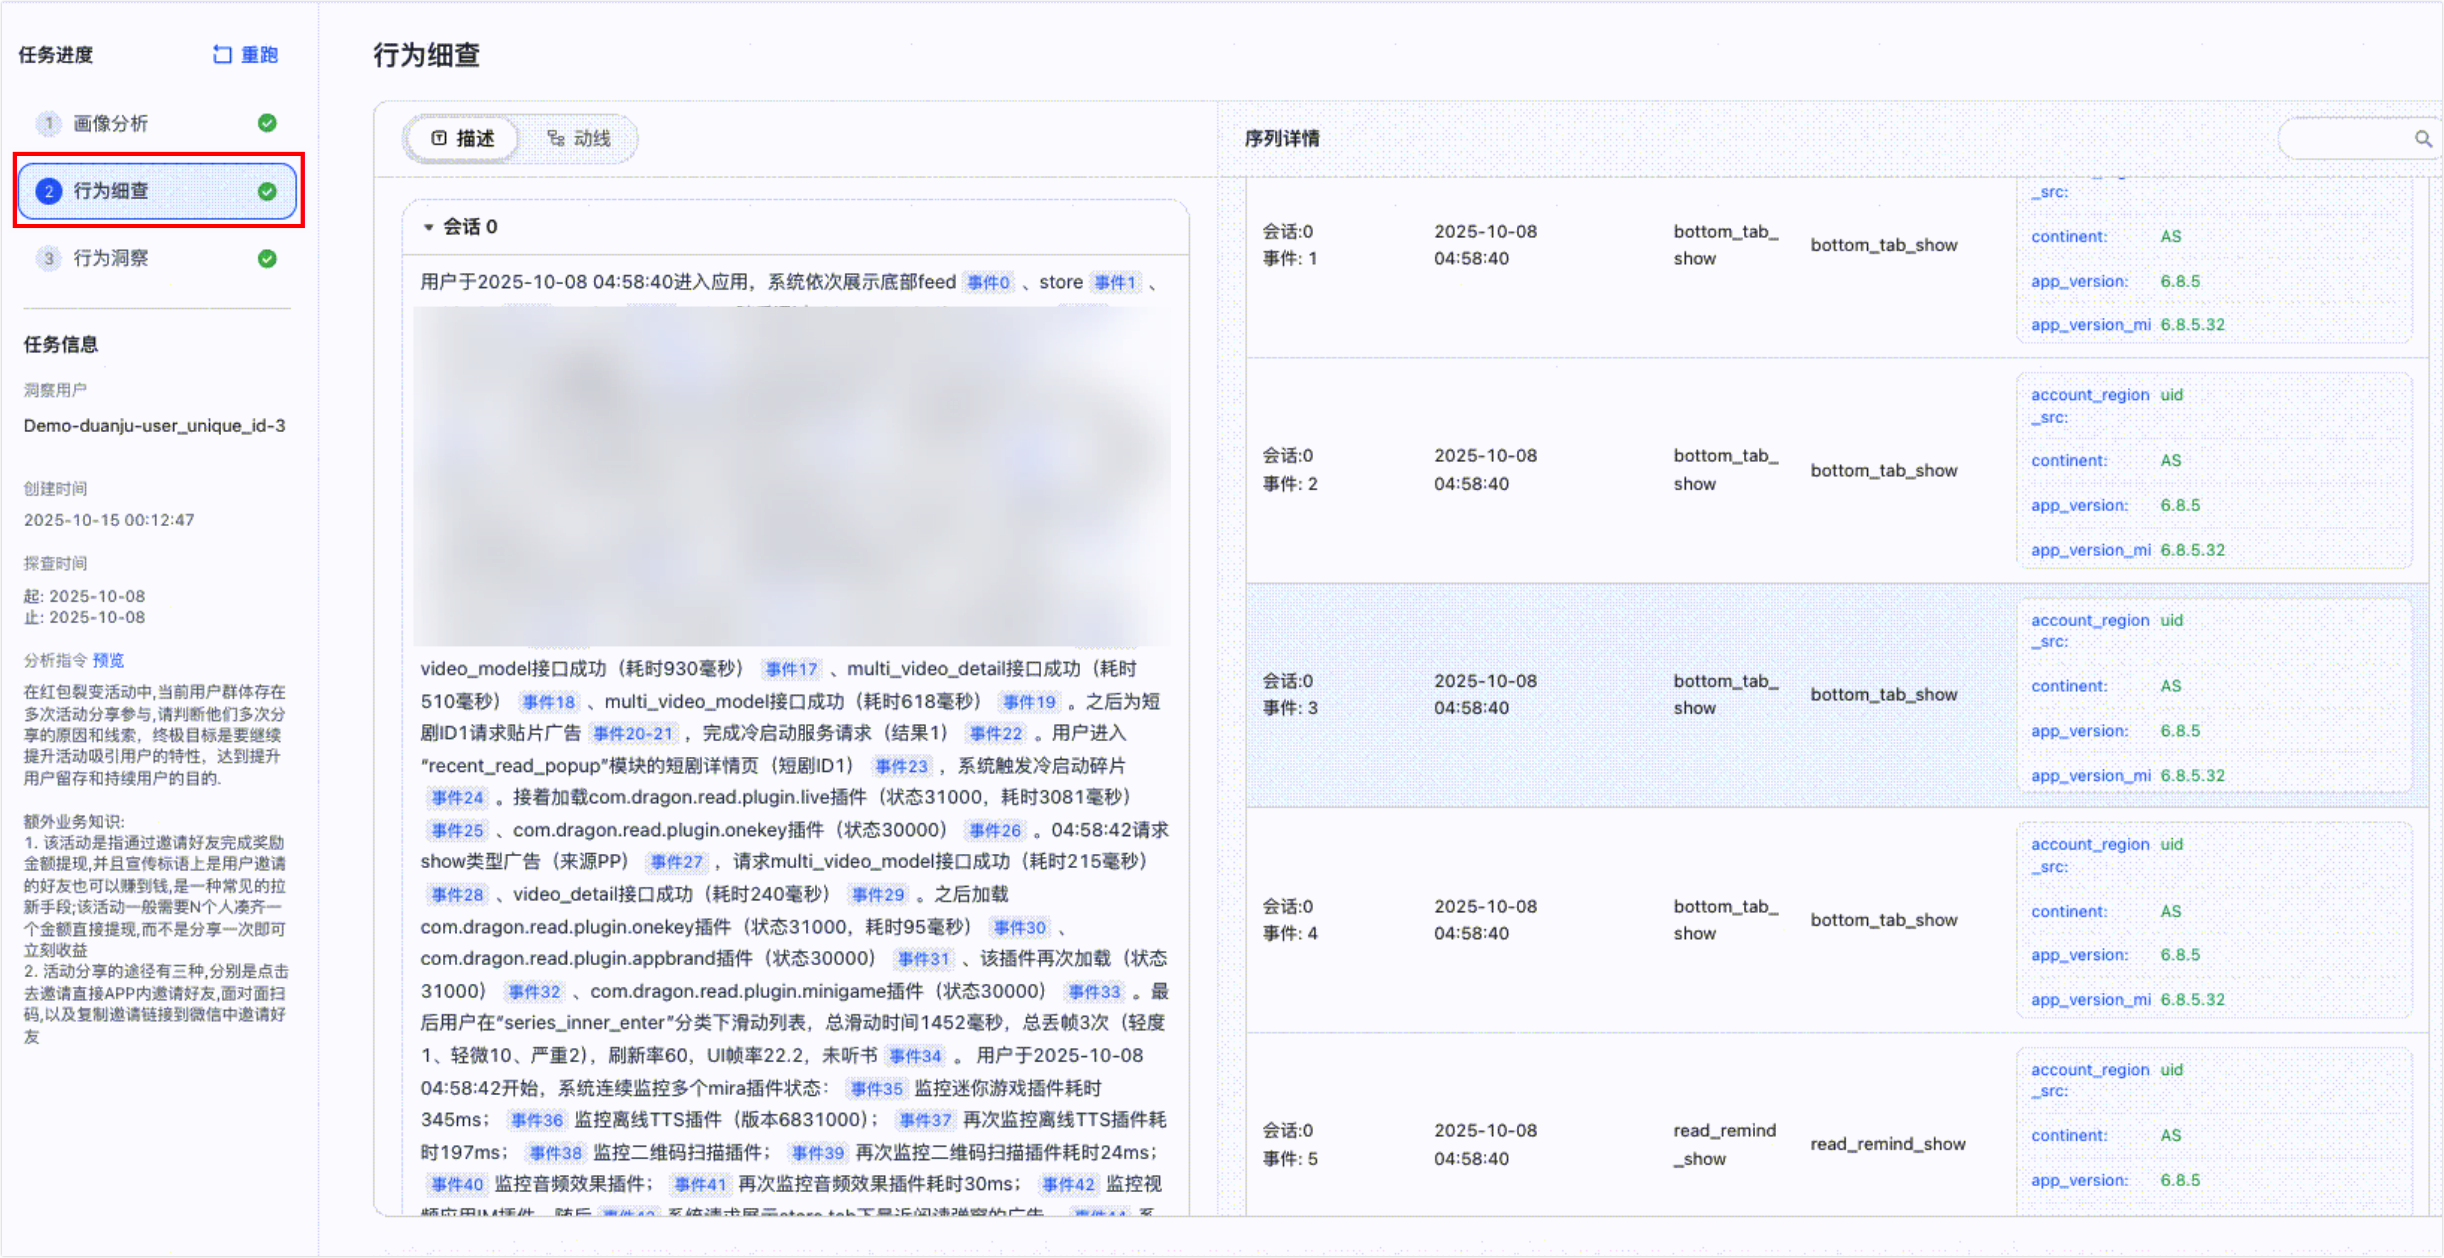This screenshot has width=2444, height=1258.
Task: Open the 行为洞察 step
Action: (x=157, y=258)
